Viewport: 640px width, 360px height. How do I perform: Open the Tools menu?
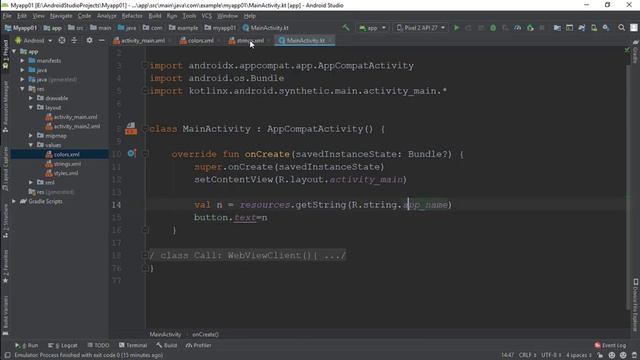point(189,16)
